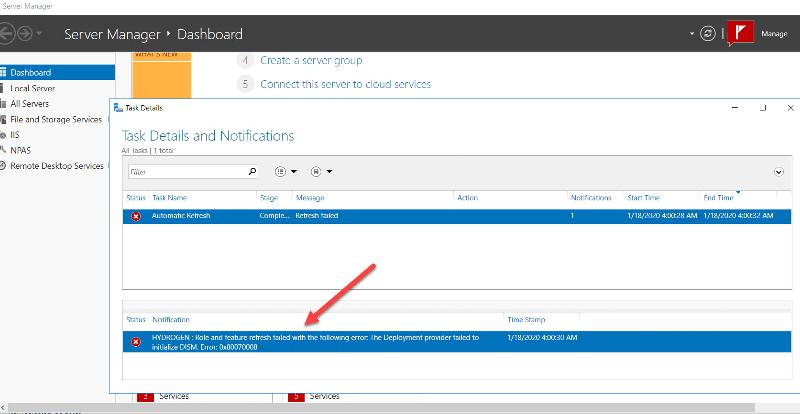Open the dropdown arrow beside the refresh icon
Viewport: 800px width, 414px height.
coord(692,34)
